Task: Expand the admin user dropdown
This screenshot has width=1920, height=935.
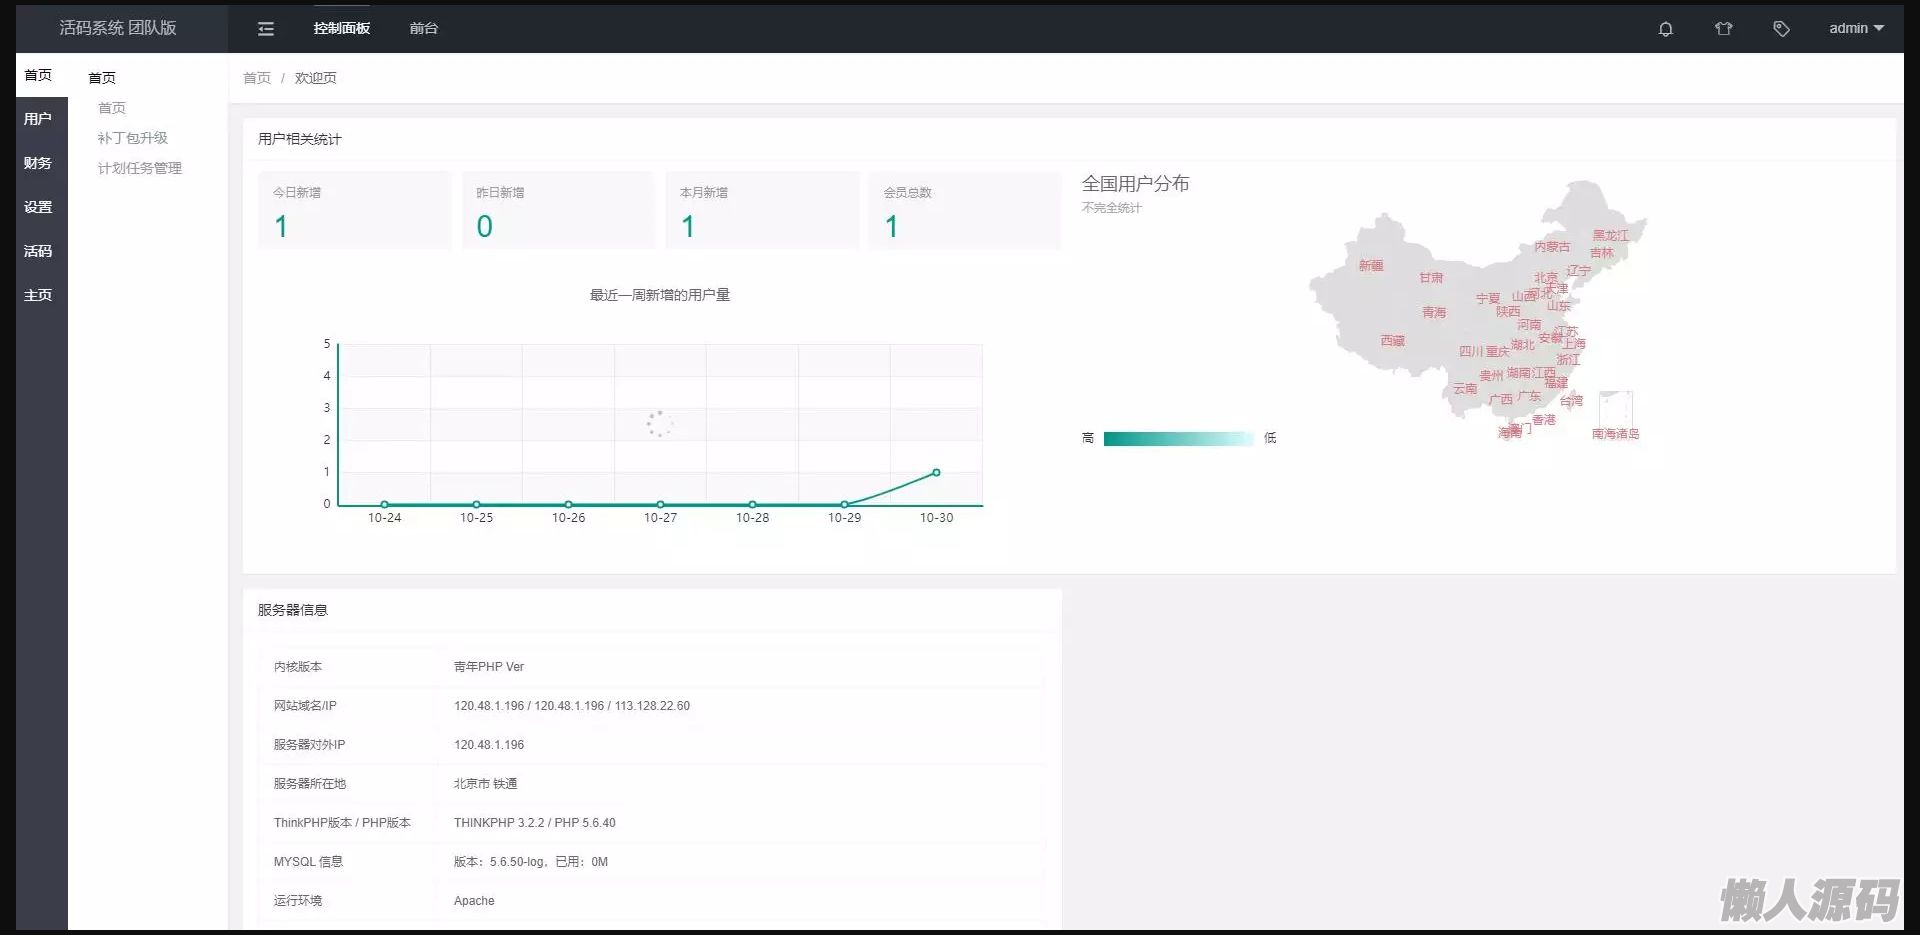Action: click(x=1856, y=29)
